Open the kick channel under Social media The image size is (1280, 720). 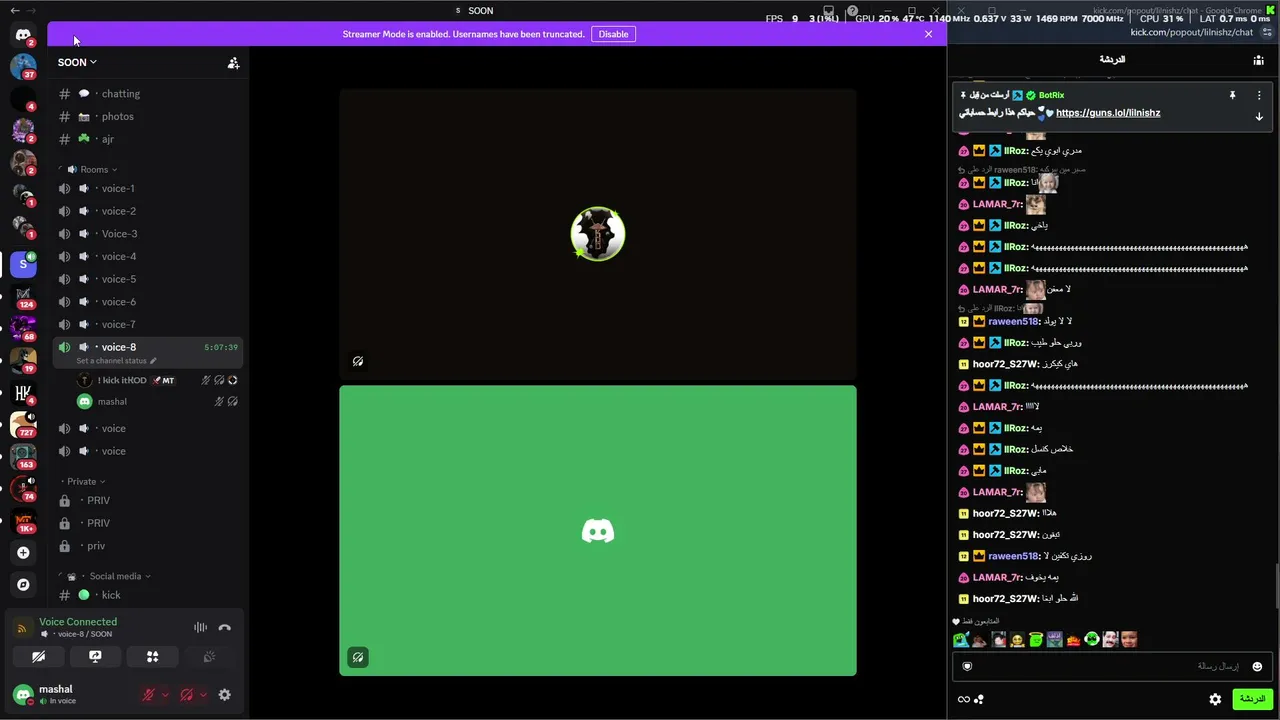[x=148, y=595]
